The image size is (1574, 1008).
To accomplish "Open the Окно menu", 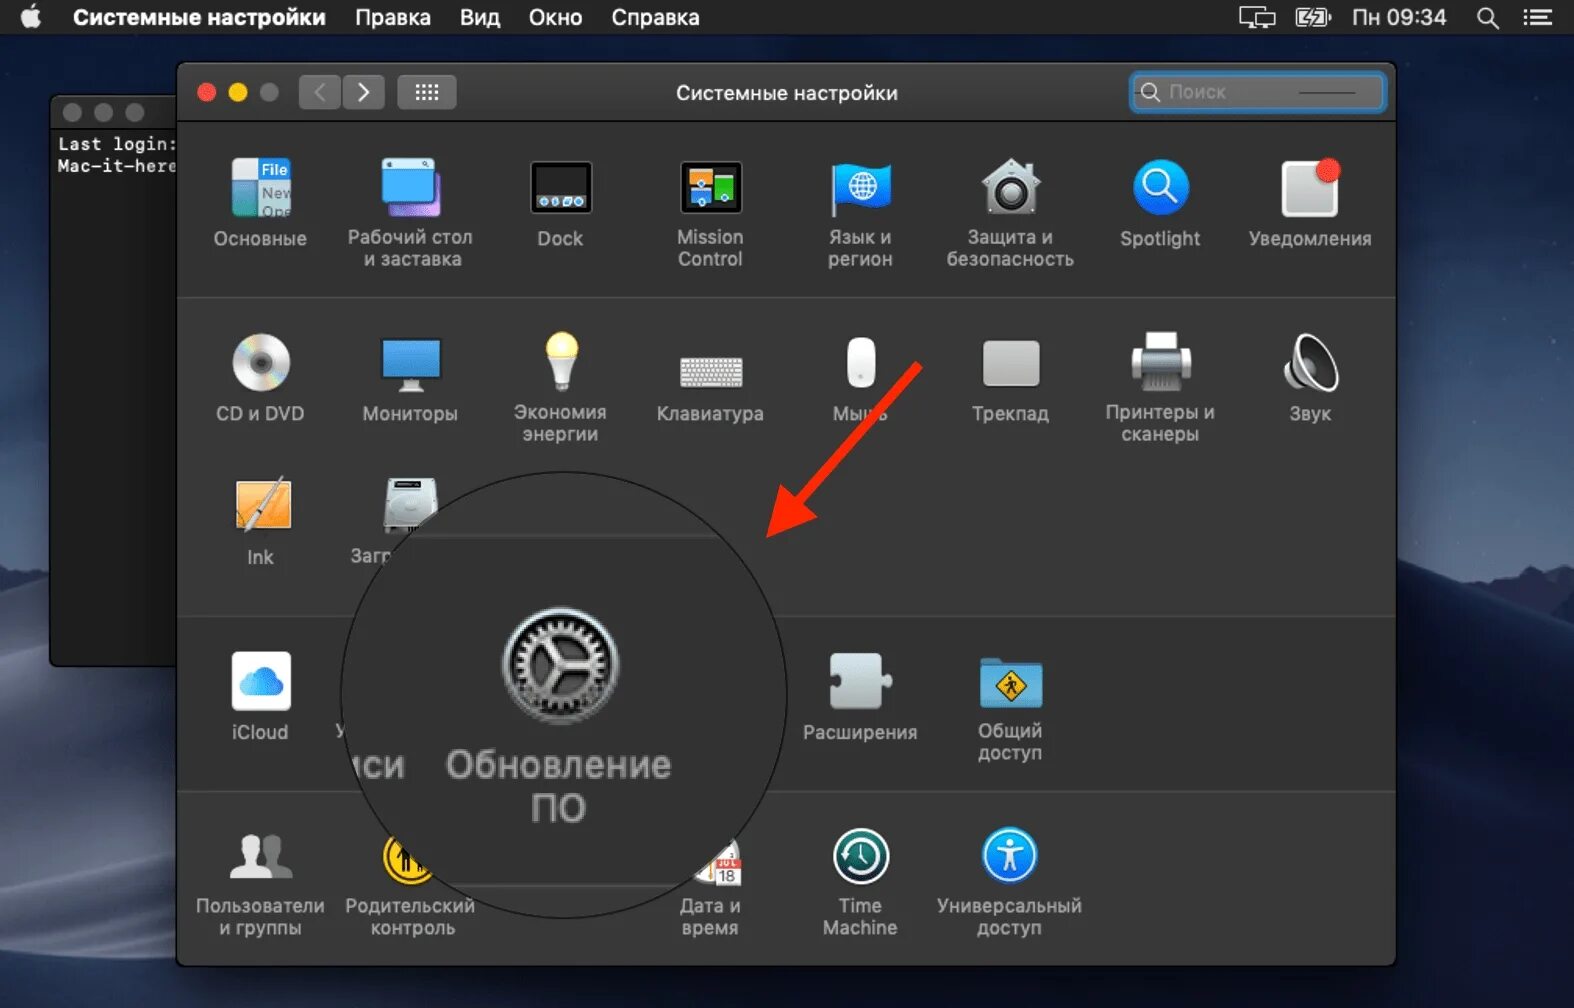I will [x=555, y=17].
